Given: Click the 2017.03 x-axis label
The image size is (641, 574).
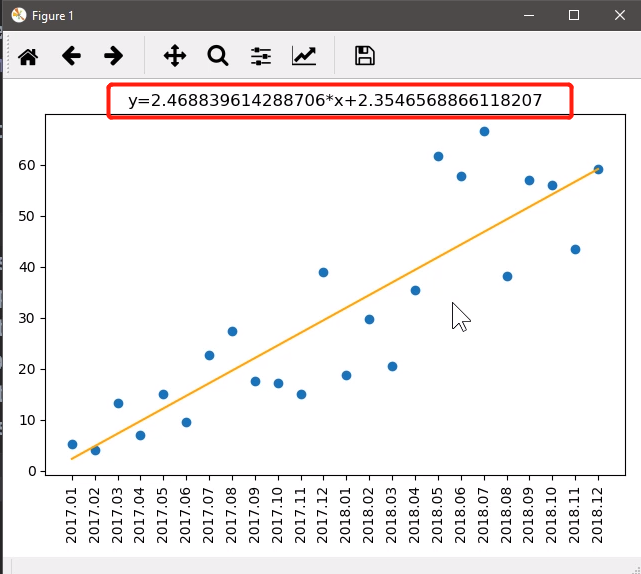Looking at the screenshot, I should coord(118,516).
